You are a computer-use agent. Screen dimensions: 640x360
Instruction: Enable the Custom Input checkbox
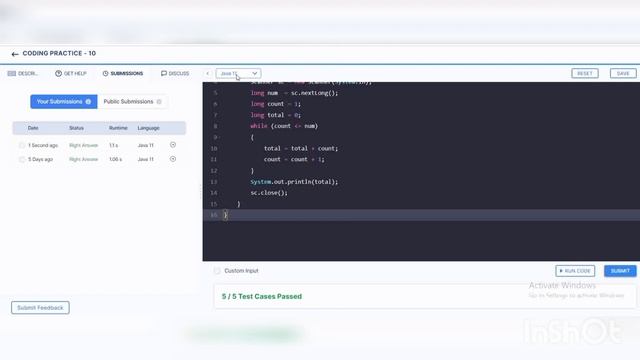pyautogui.click(x=217, y=271)
